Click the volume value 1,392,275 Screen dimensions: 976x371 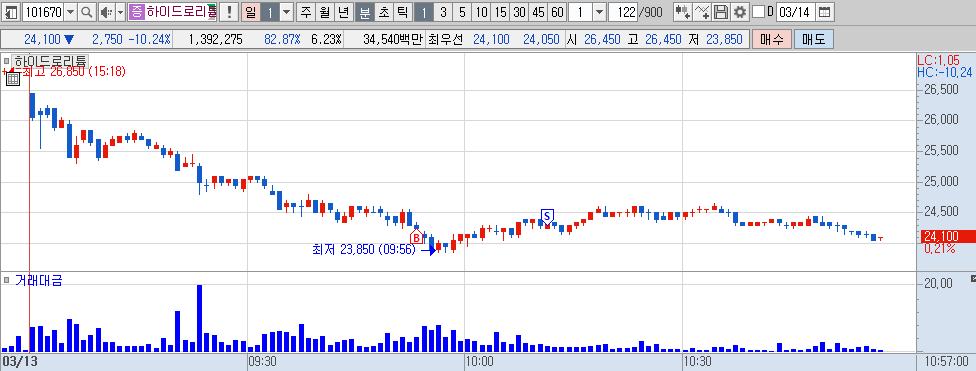[x=215, y=40]
